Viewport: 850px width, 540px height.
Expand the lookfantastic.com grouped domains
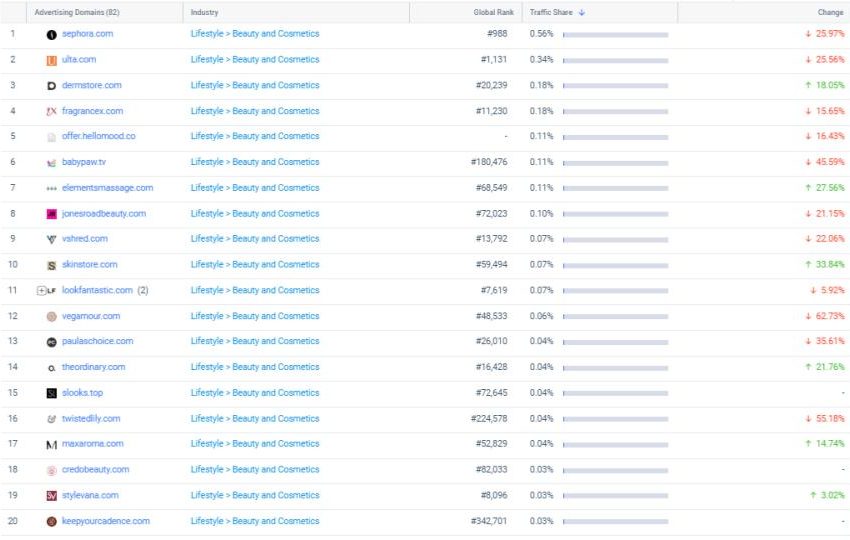pos(41,291)
